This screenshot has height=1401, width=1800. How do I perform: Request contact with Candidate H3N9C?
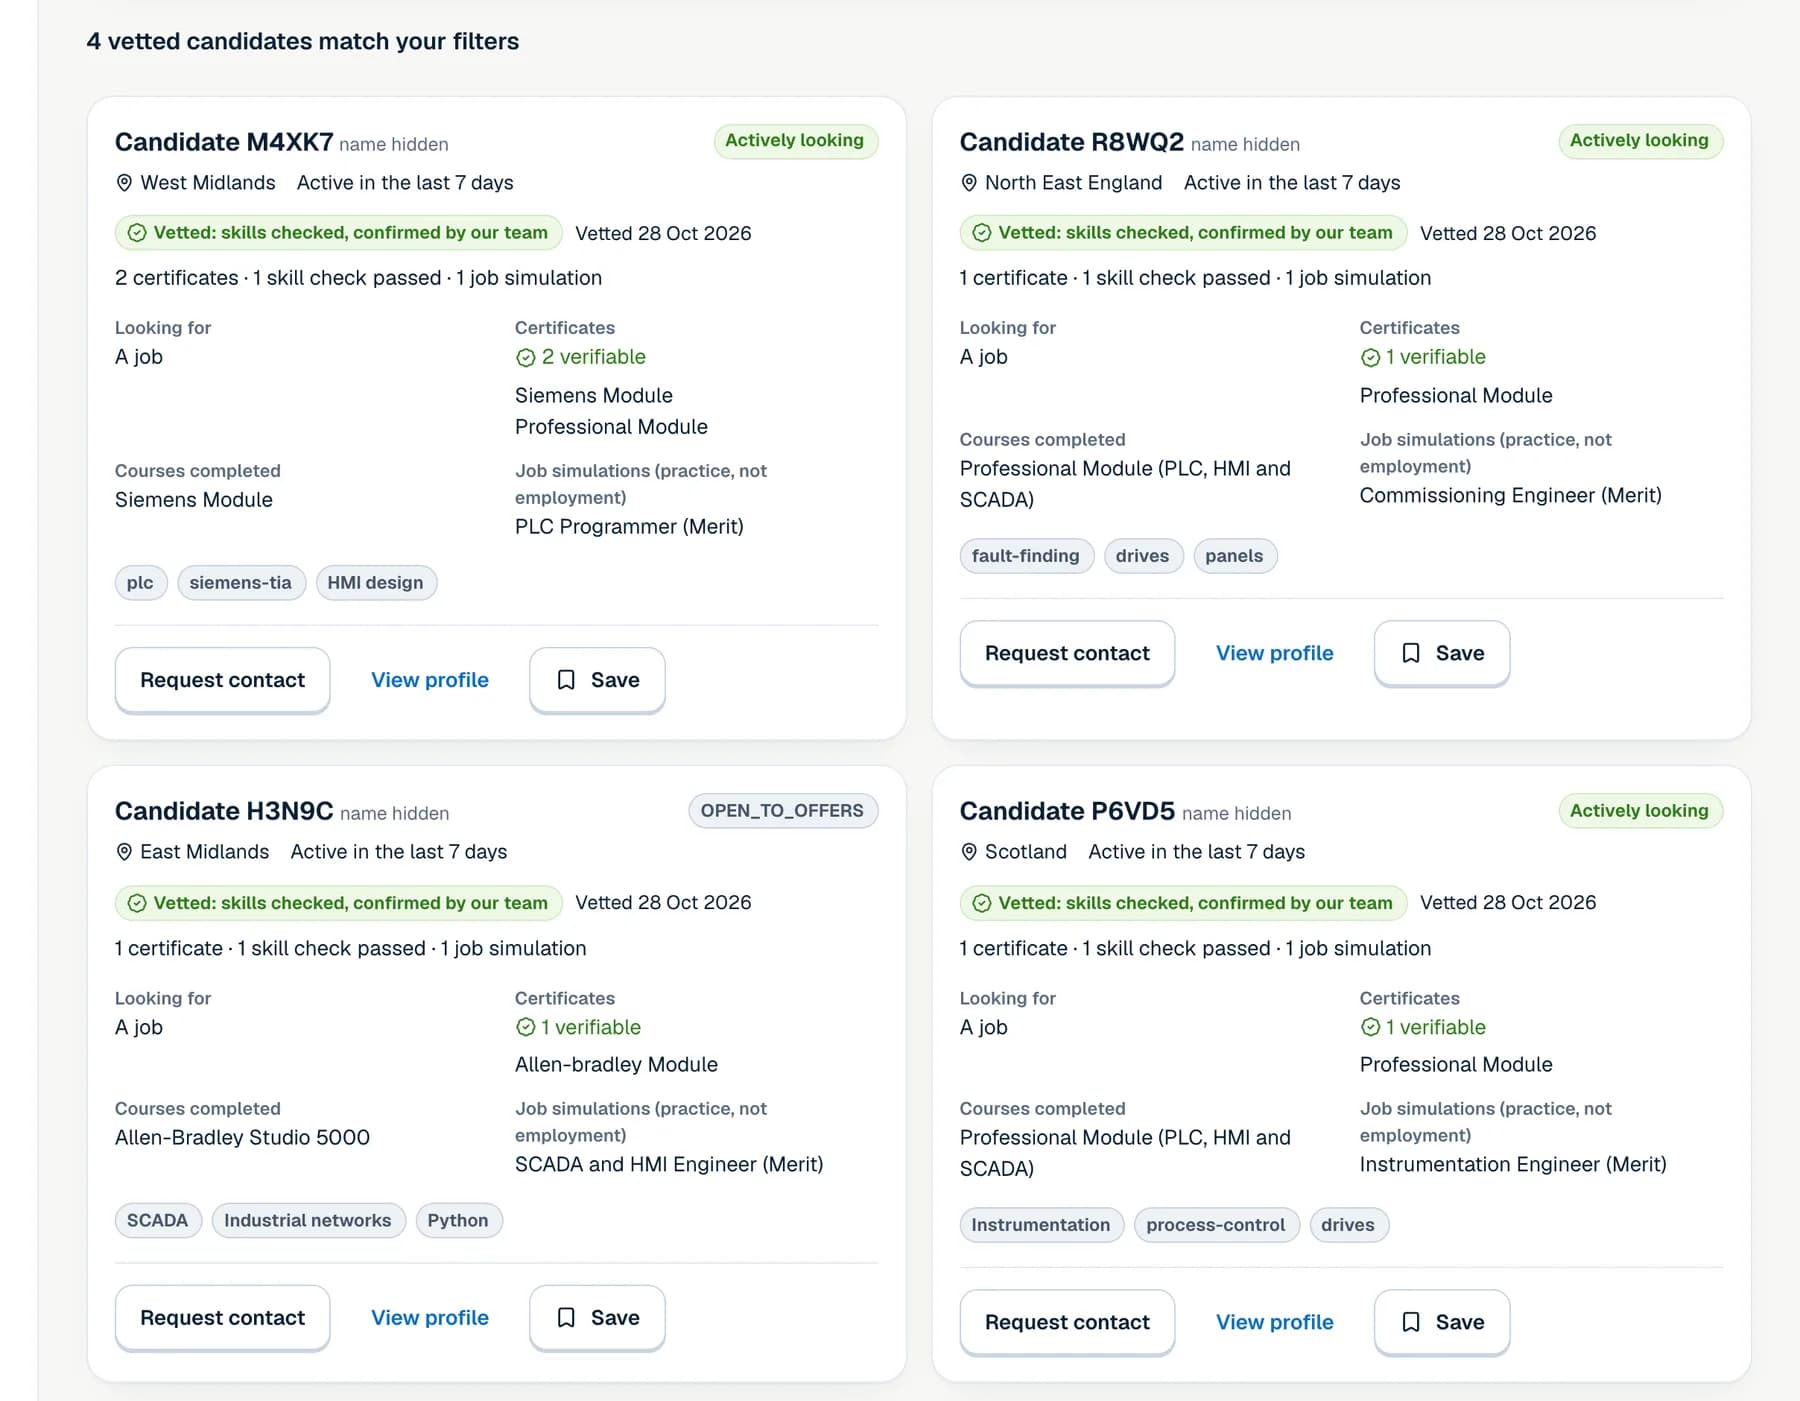(x=222, y=1318)
